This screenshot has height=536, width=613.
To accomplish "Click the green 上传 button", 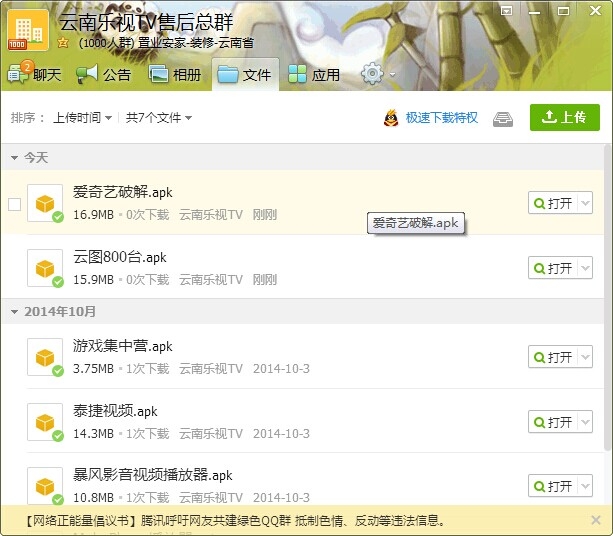I will click(x=565, y=117).
